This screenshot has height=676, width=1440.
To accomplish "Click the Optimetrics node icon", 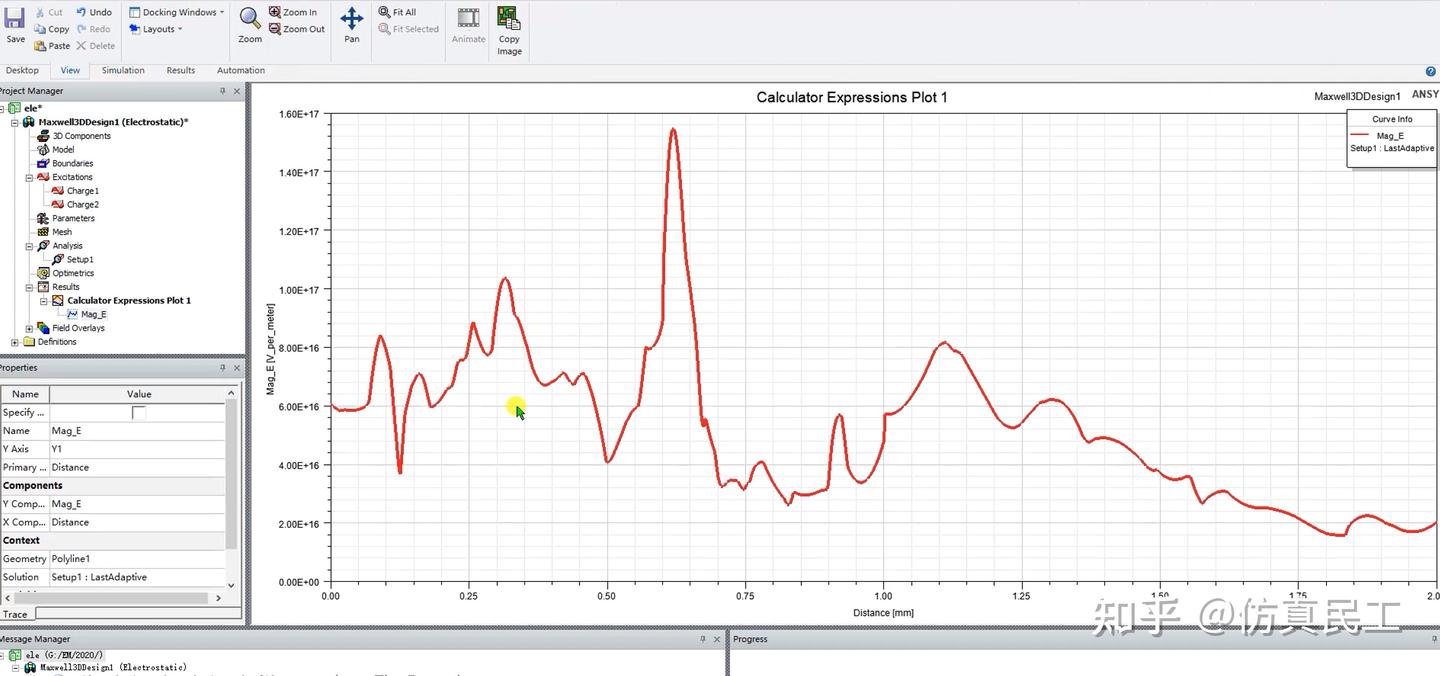I will pyautogui.click(x=43, y=273).
